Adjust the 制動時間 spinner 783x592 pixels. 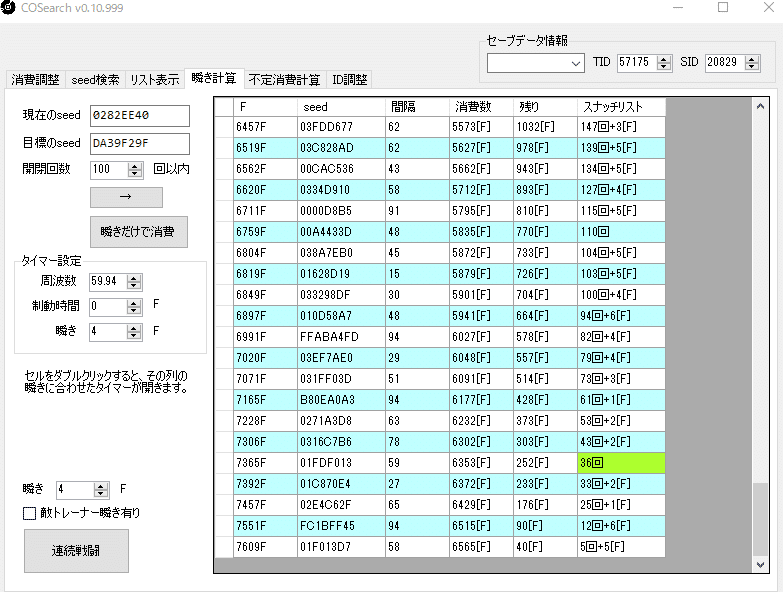pos(133,307)
